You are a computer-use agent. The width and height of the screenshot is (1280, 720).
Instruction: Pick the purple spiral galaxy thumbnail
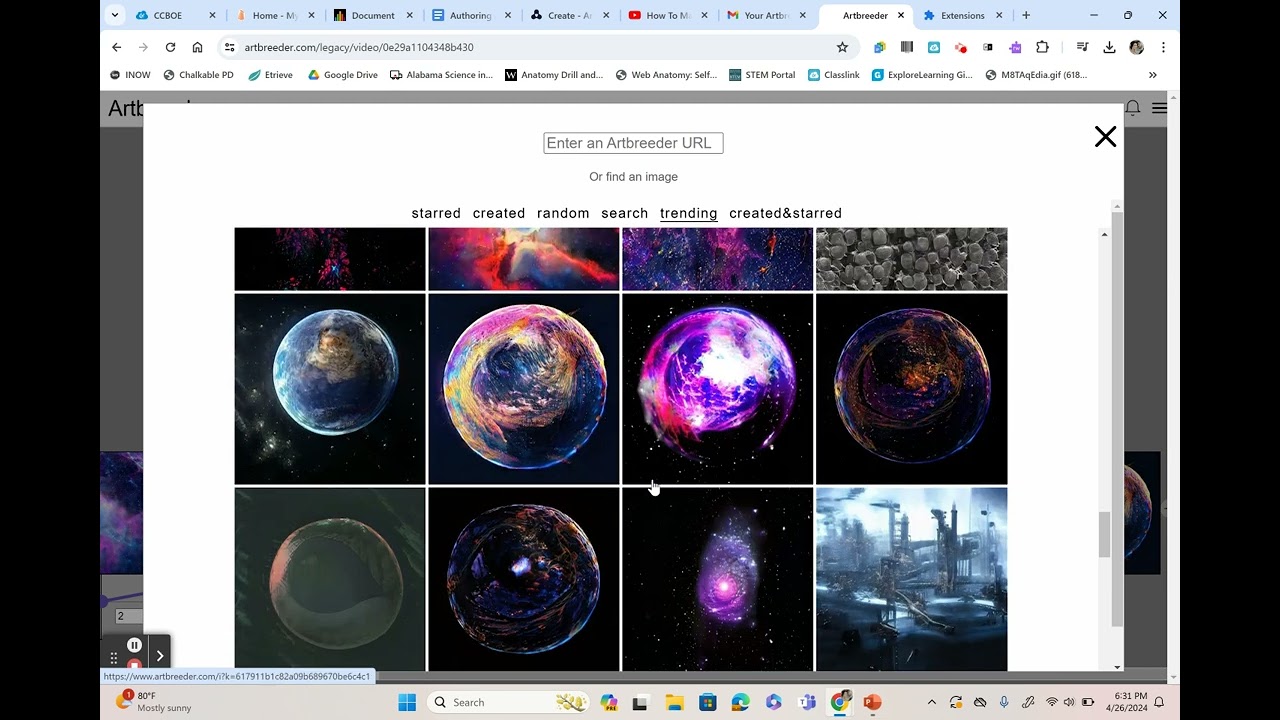click(x=718, y=579)
